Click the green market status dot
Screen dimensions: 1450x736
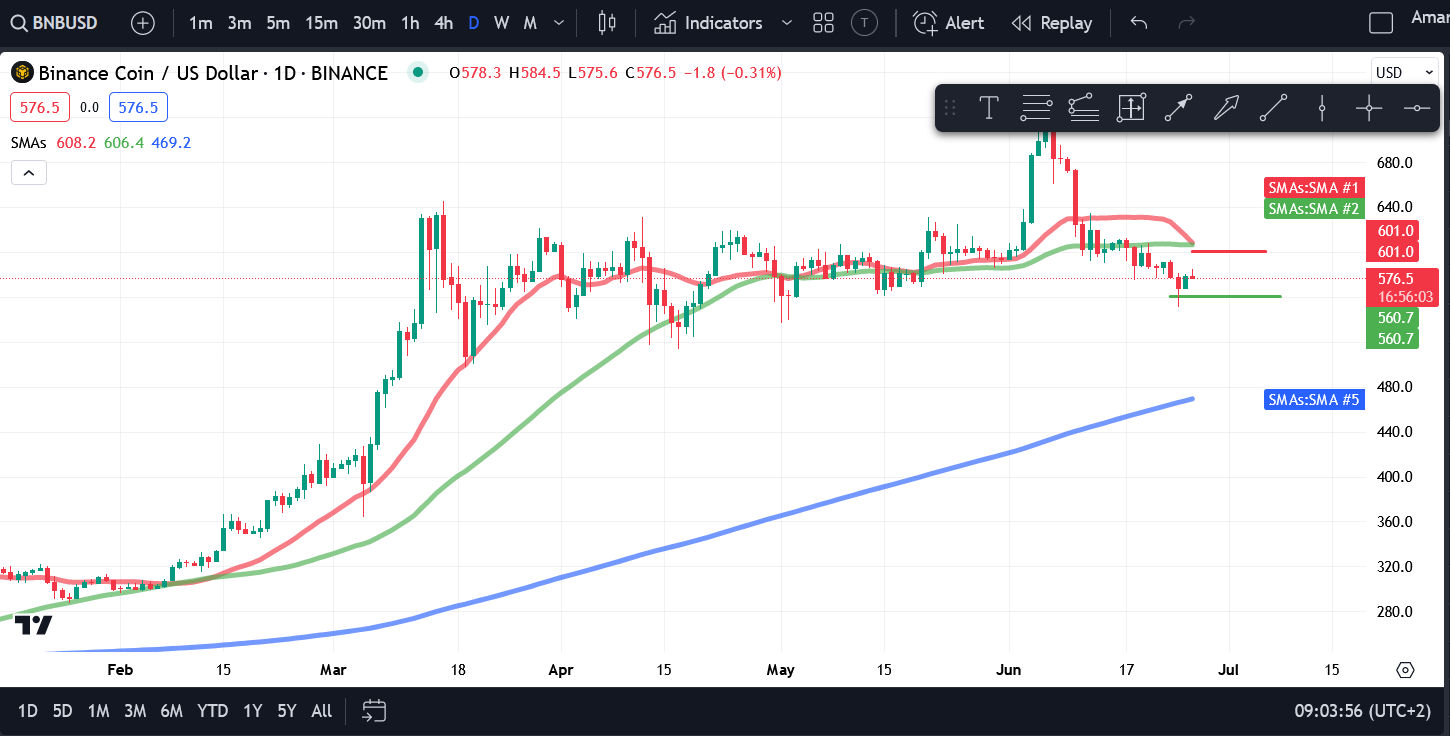pos(418,72)
